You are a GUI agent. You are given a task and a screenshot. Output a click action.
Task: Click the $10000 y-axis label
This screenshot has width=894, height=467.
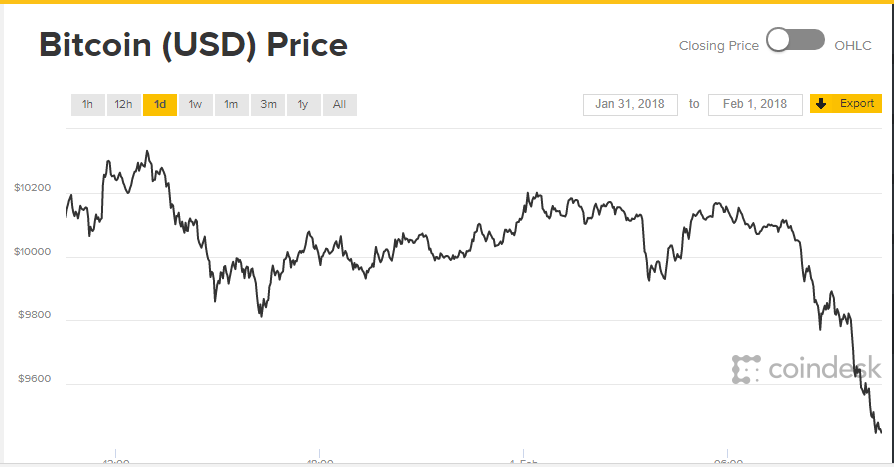[x=31, y=252]
